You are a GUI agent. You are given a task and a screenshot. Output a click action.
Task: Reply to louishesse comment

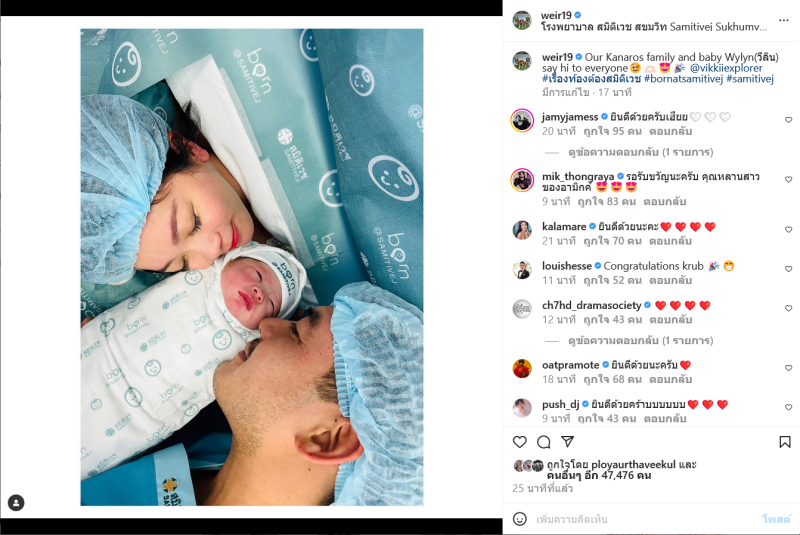point(670,280)
